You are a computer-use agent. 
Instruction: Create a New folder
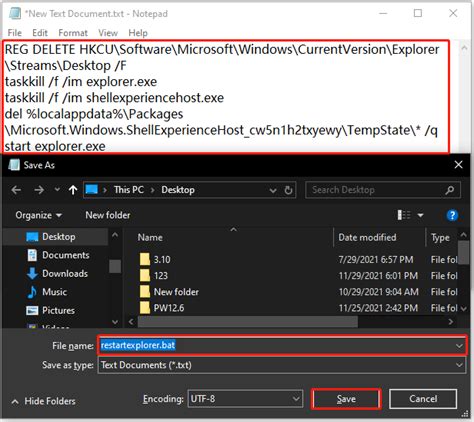[108, 215]
